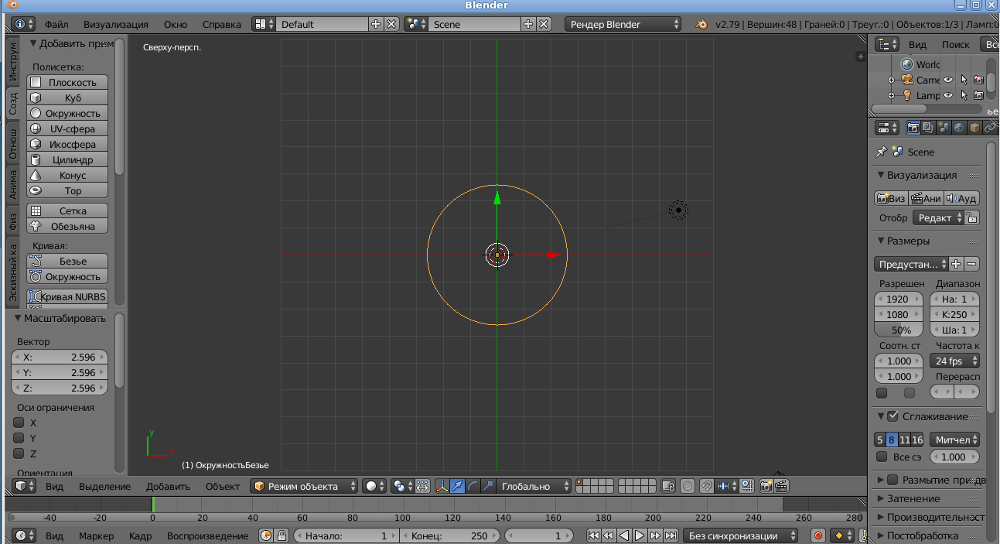Open the Глобально orientation dropdown
Screen dimensions: 1000x544
click(533, 486)
